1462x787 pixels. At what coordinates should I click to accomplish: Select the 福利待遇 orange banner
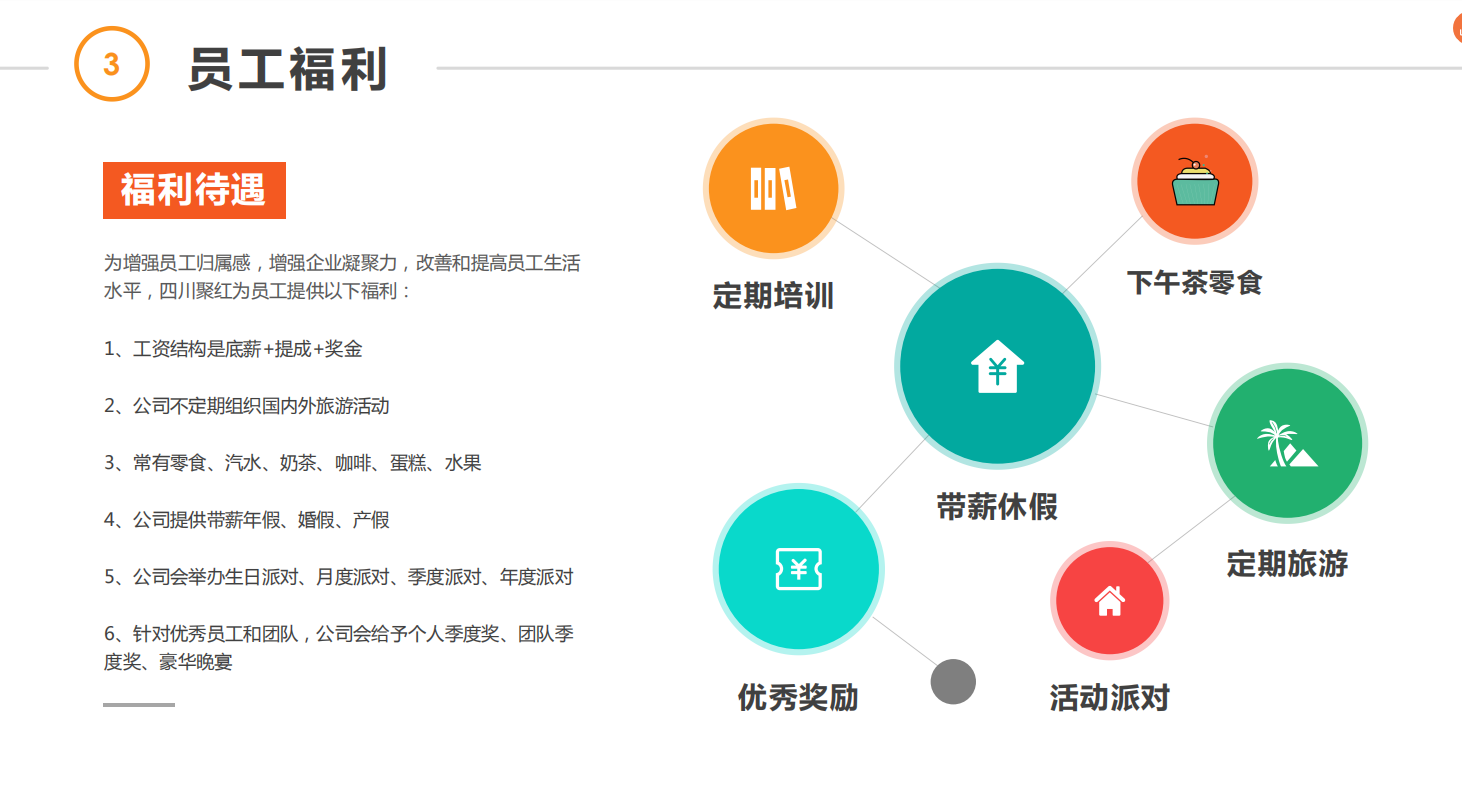coord(194,190)
